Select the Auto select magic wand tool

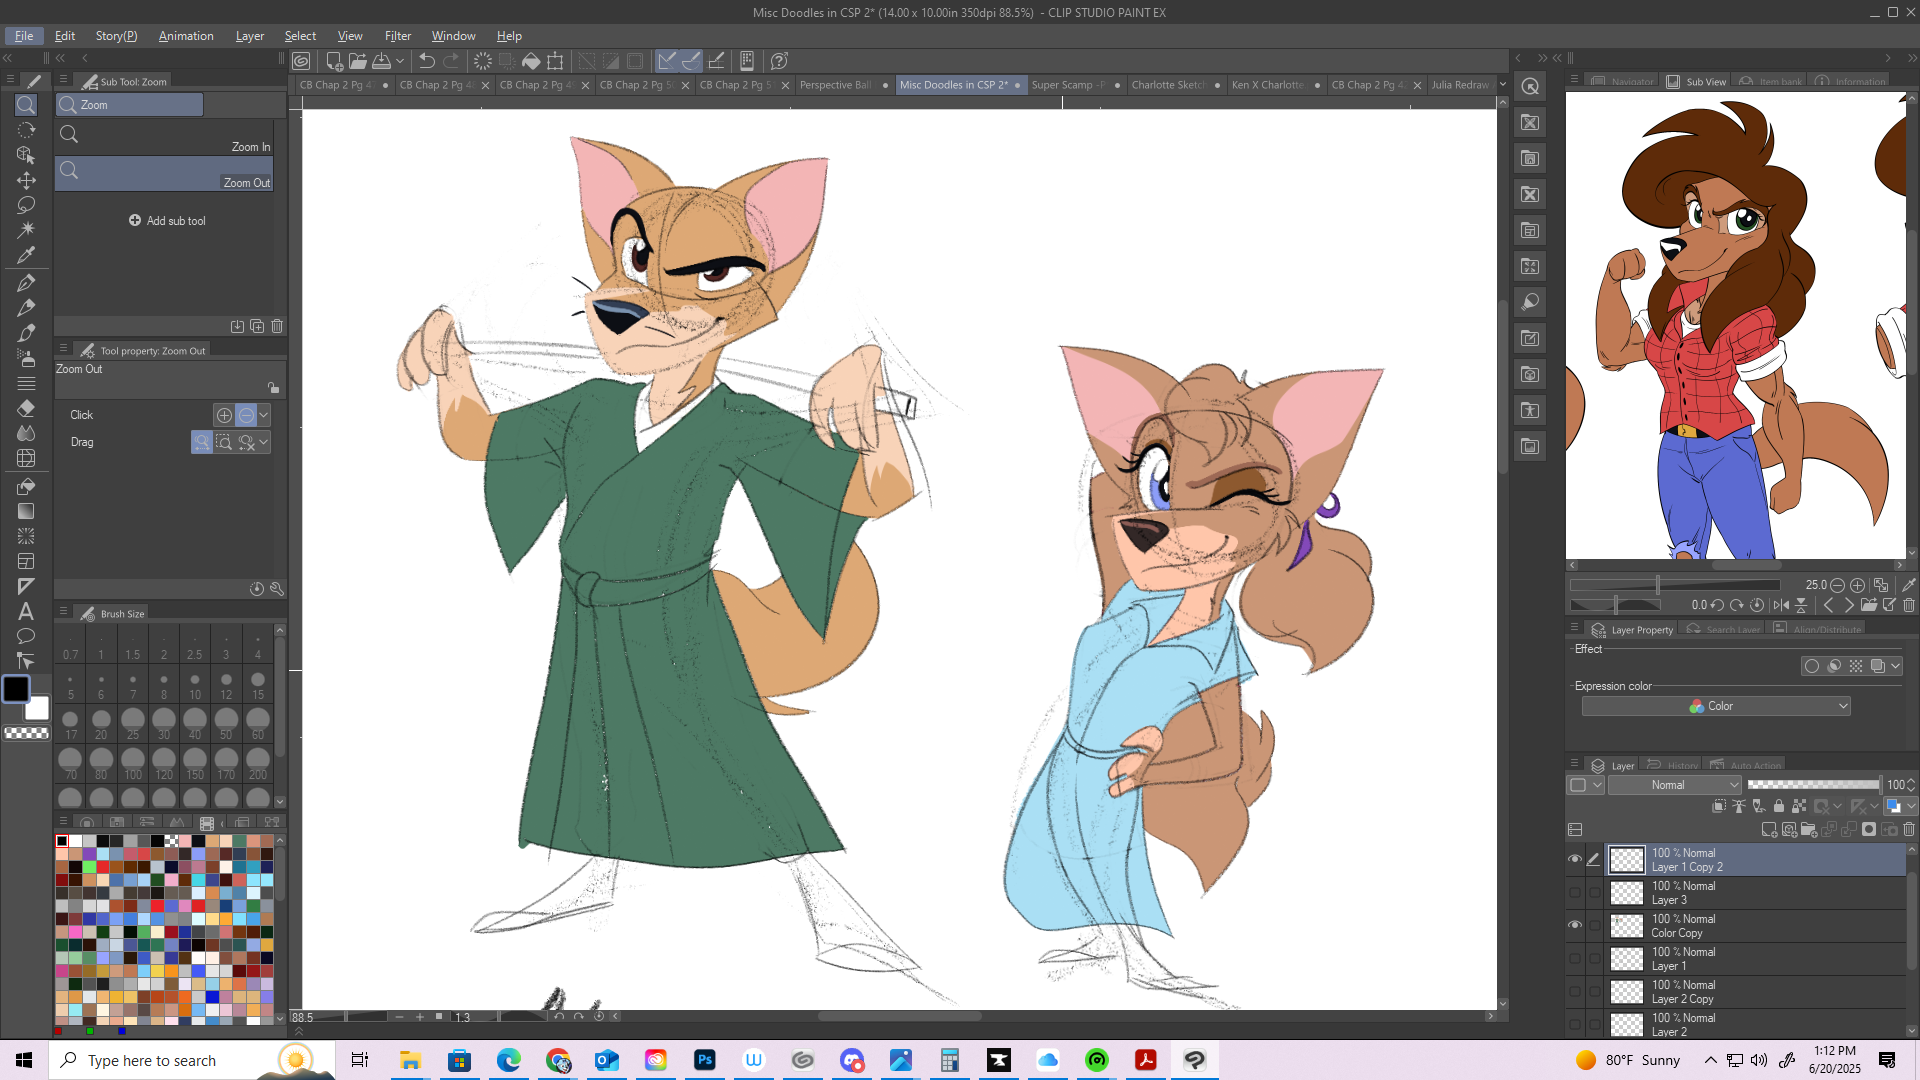[x=26, y=229]
